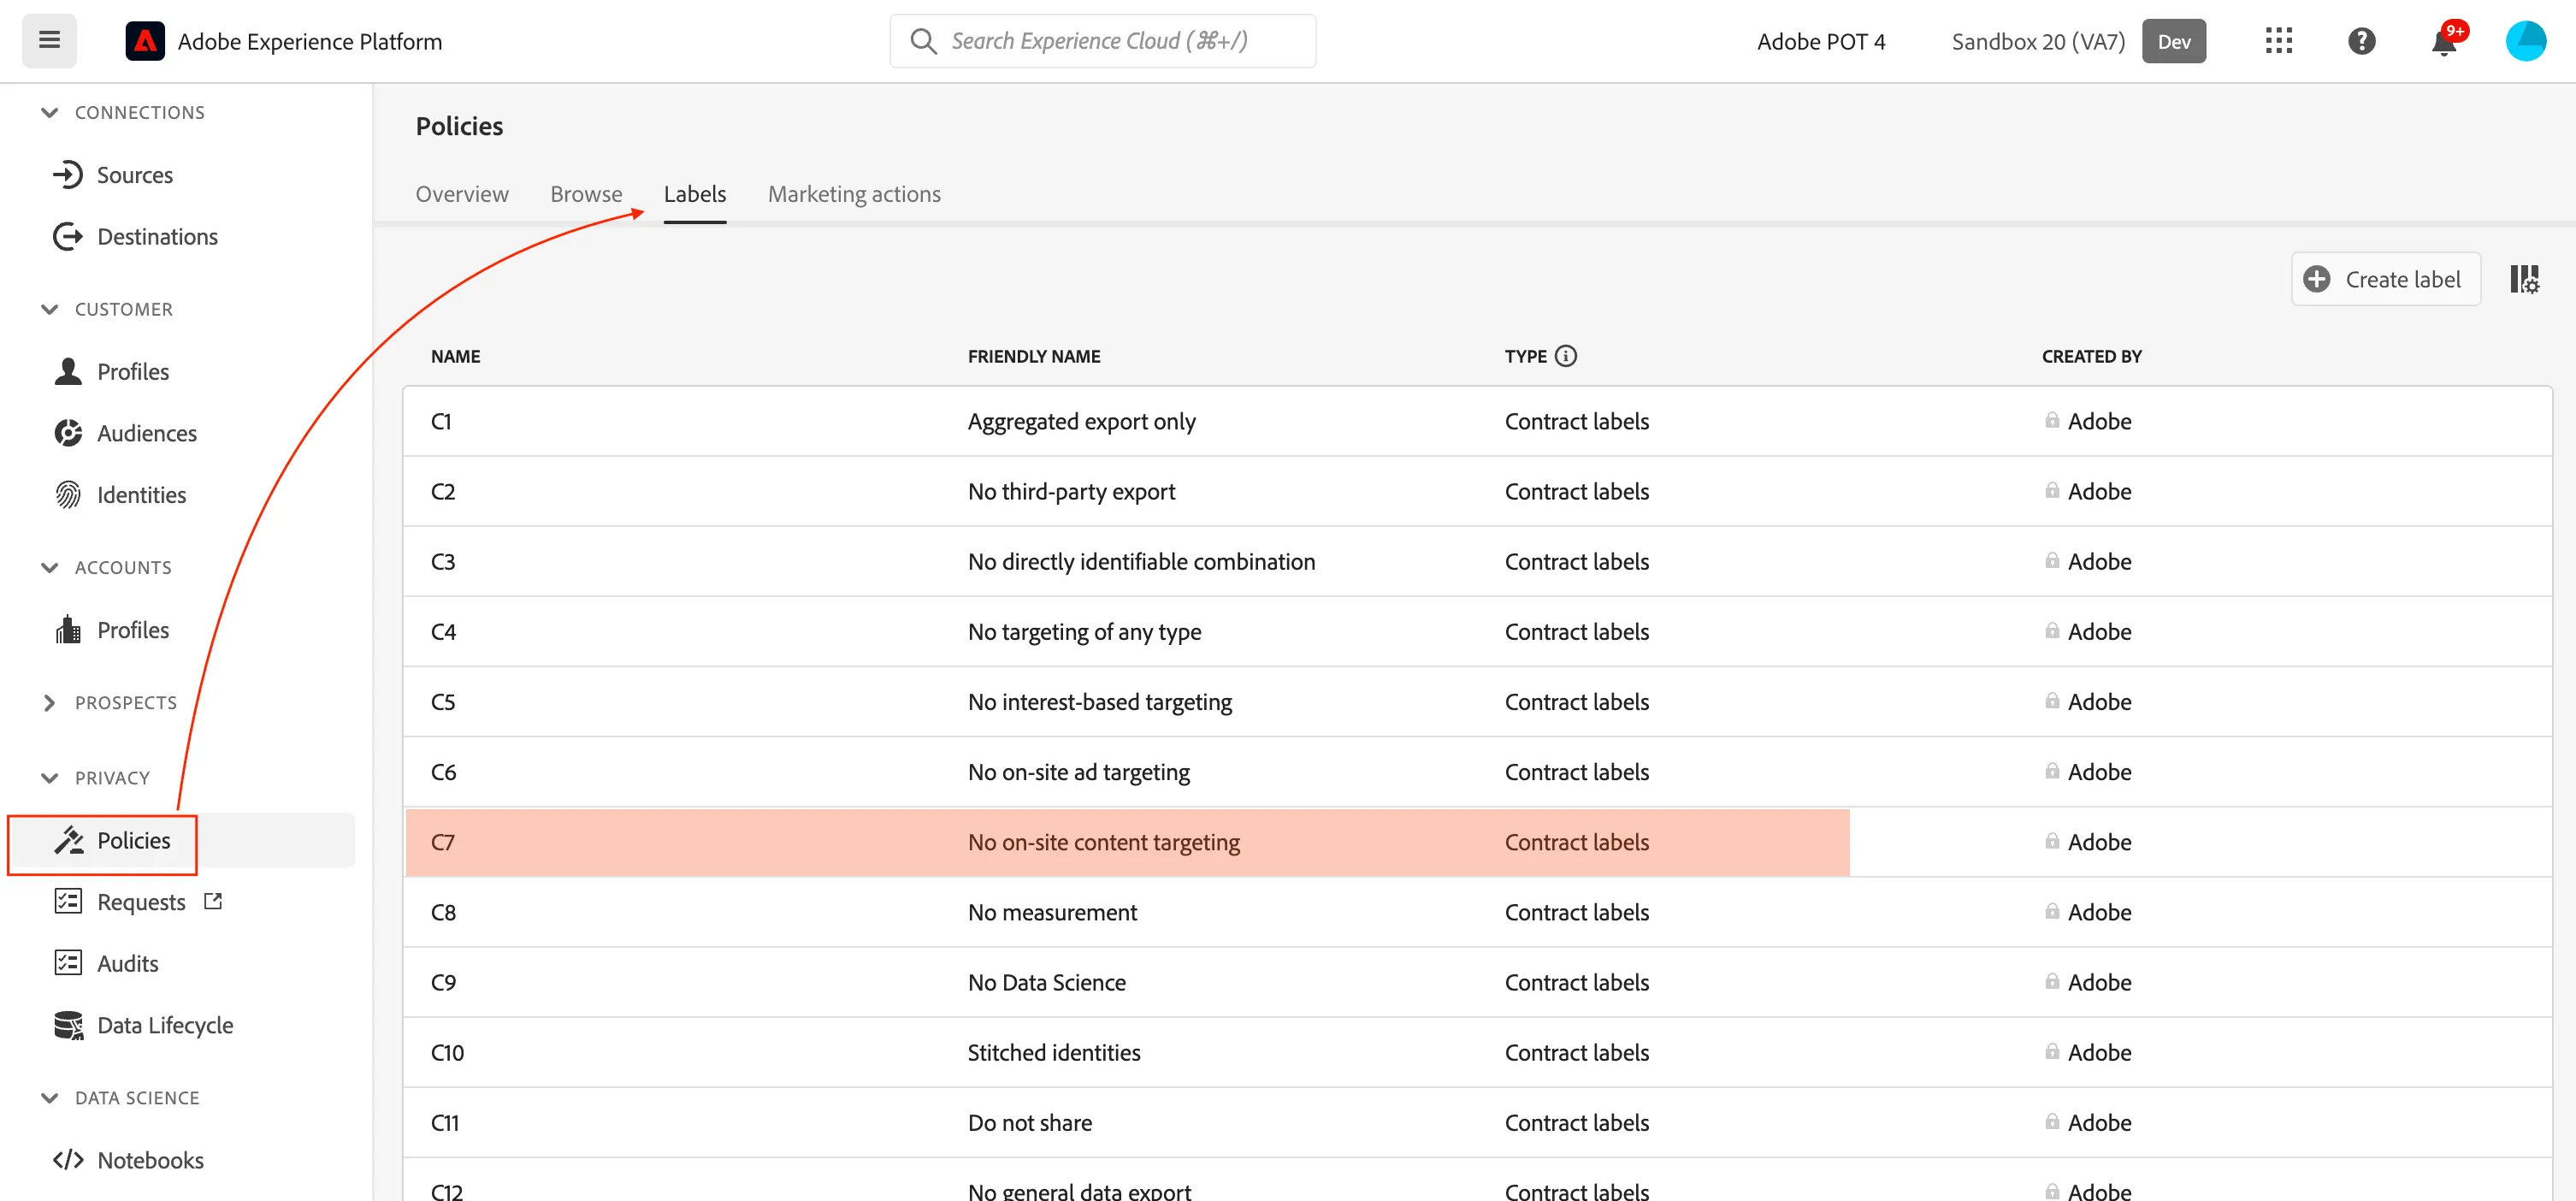Viewport: 2576px width, 1201px height.
Task: Switch to the Browse tab
Action: [x=586, y=194]
